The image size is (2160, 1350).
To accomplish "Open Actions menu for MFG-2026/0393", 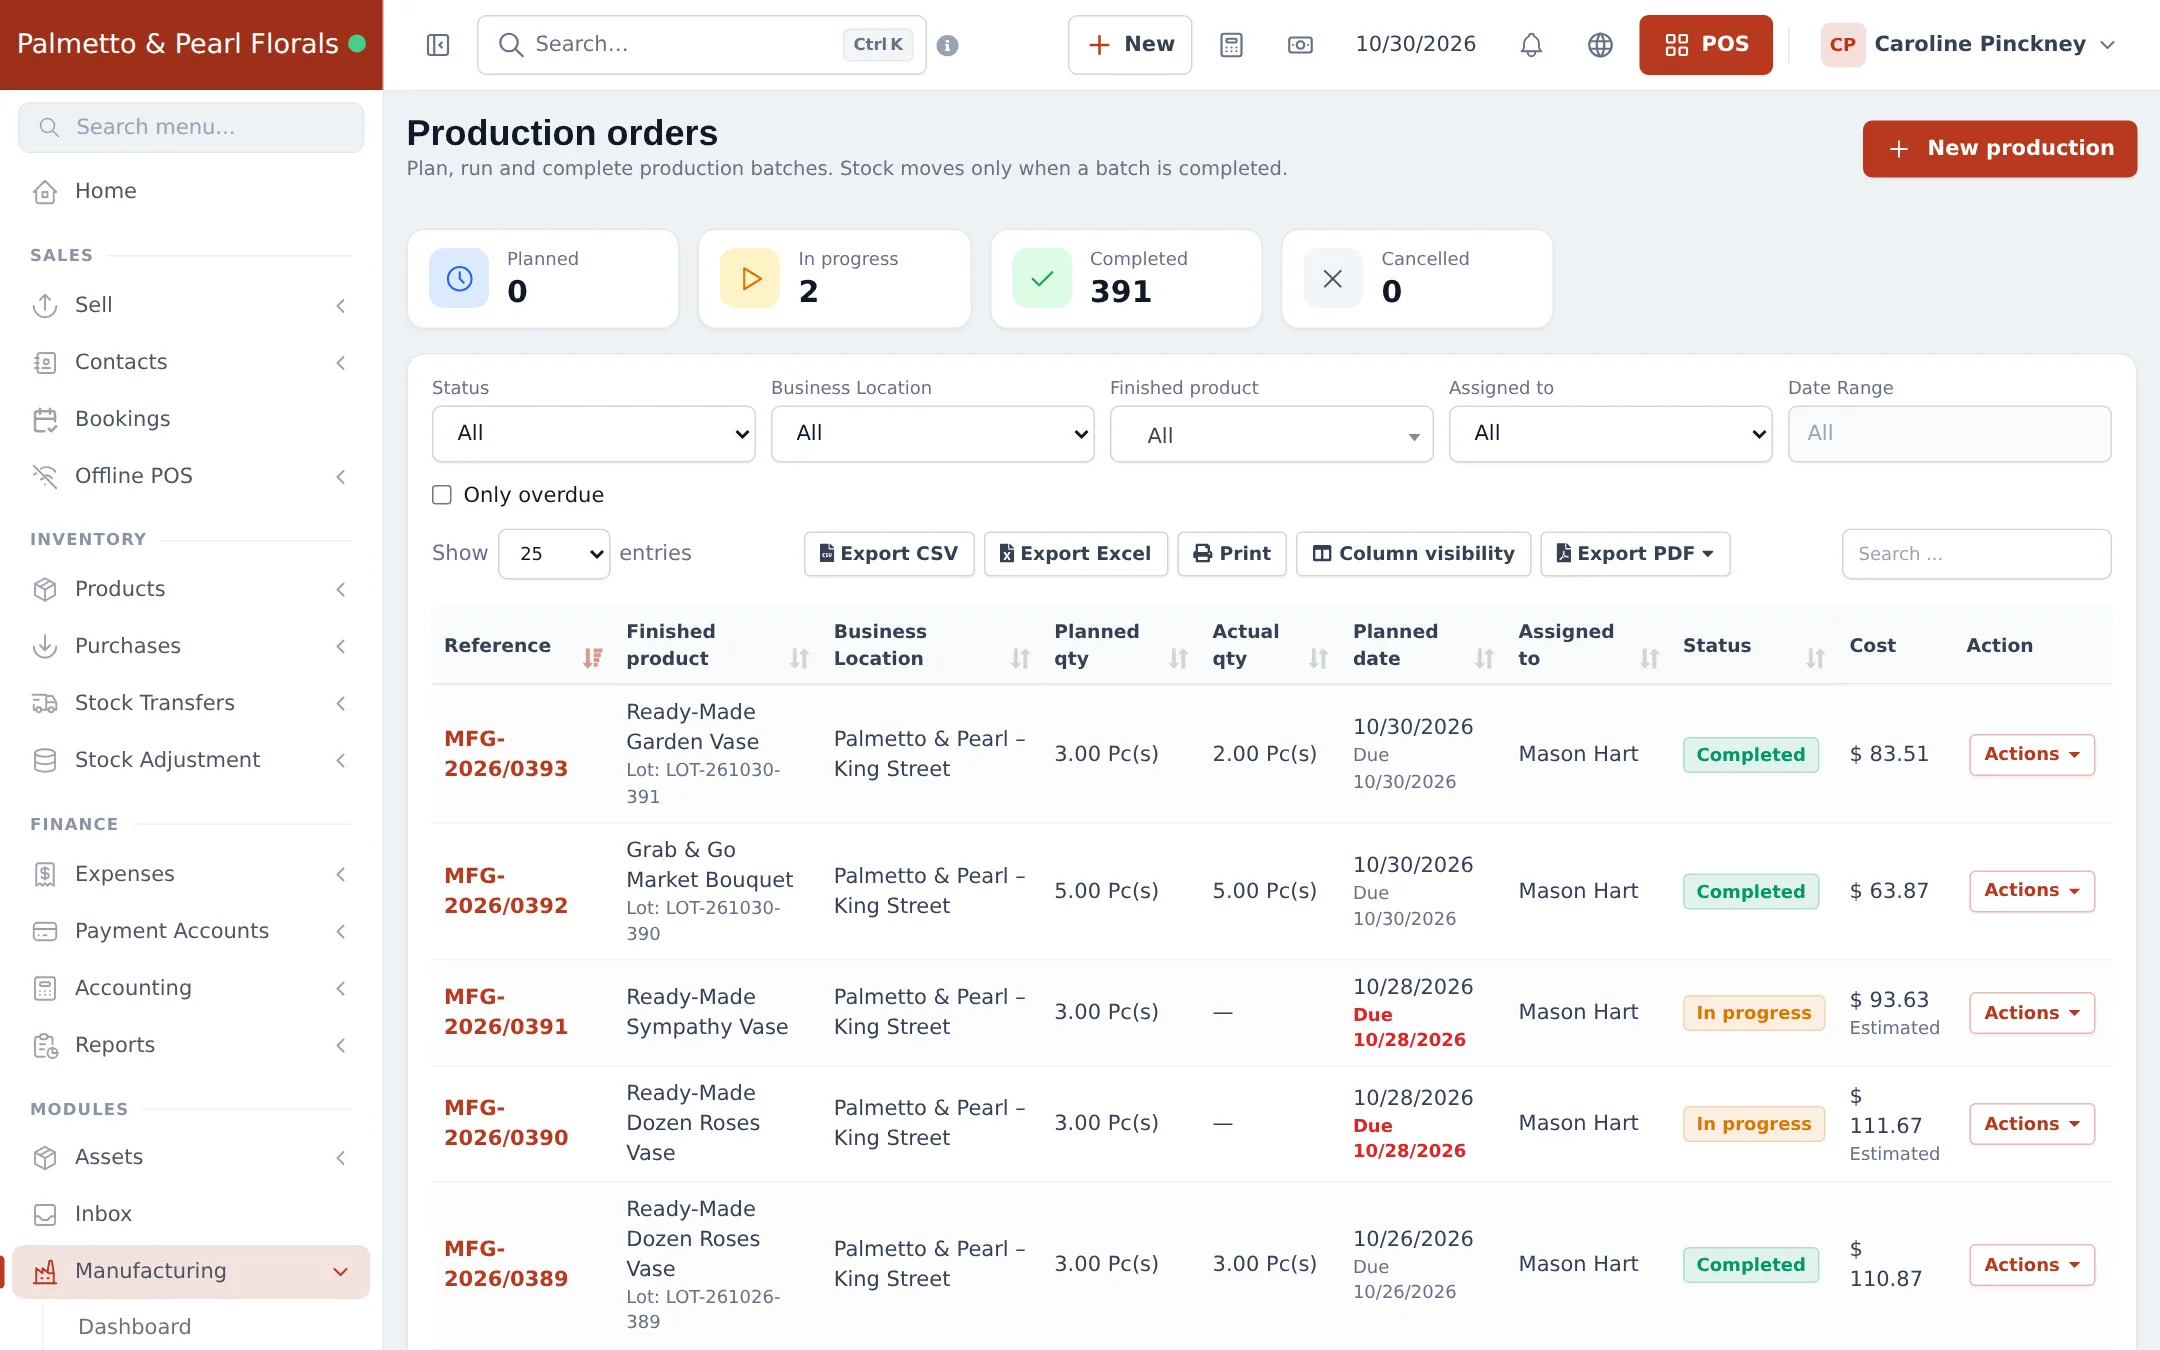I will (x=2031, y=754).
